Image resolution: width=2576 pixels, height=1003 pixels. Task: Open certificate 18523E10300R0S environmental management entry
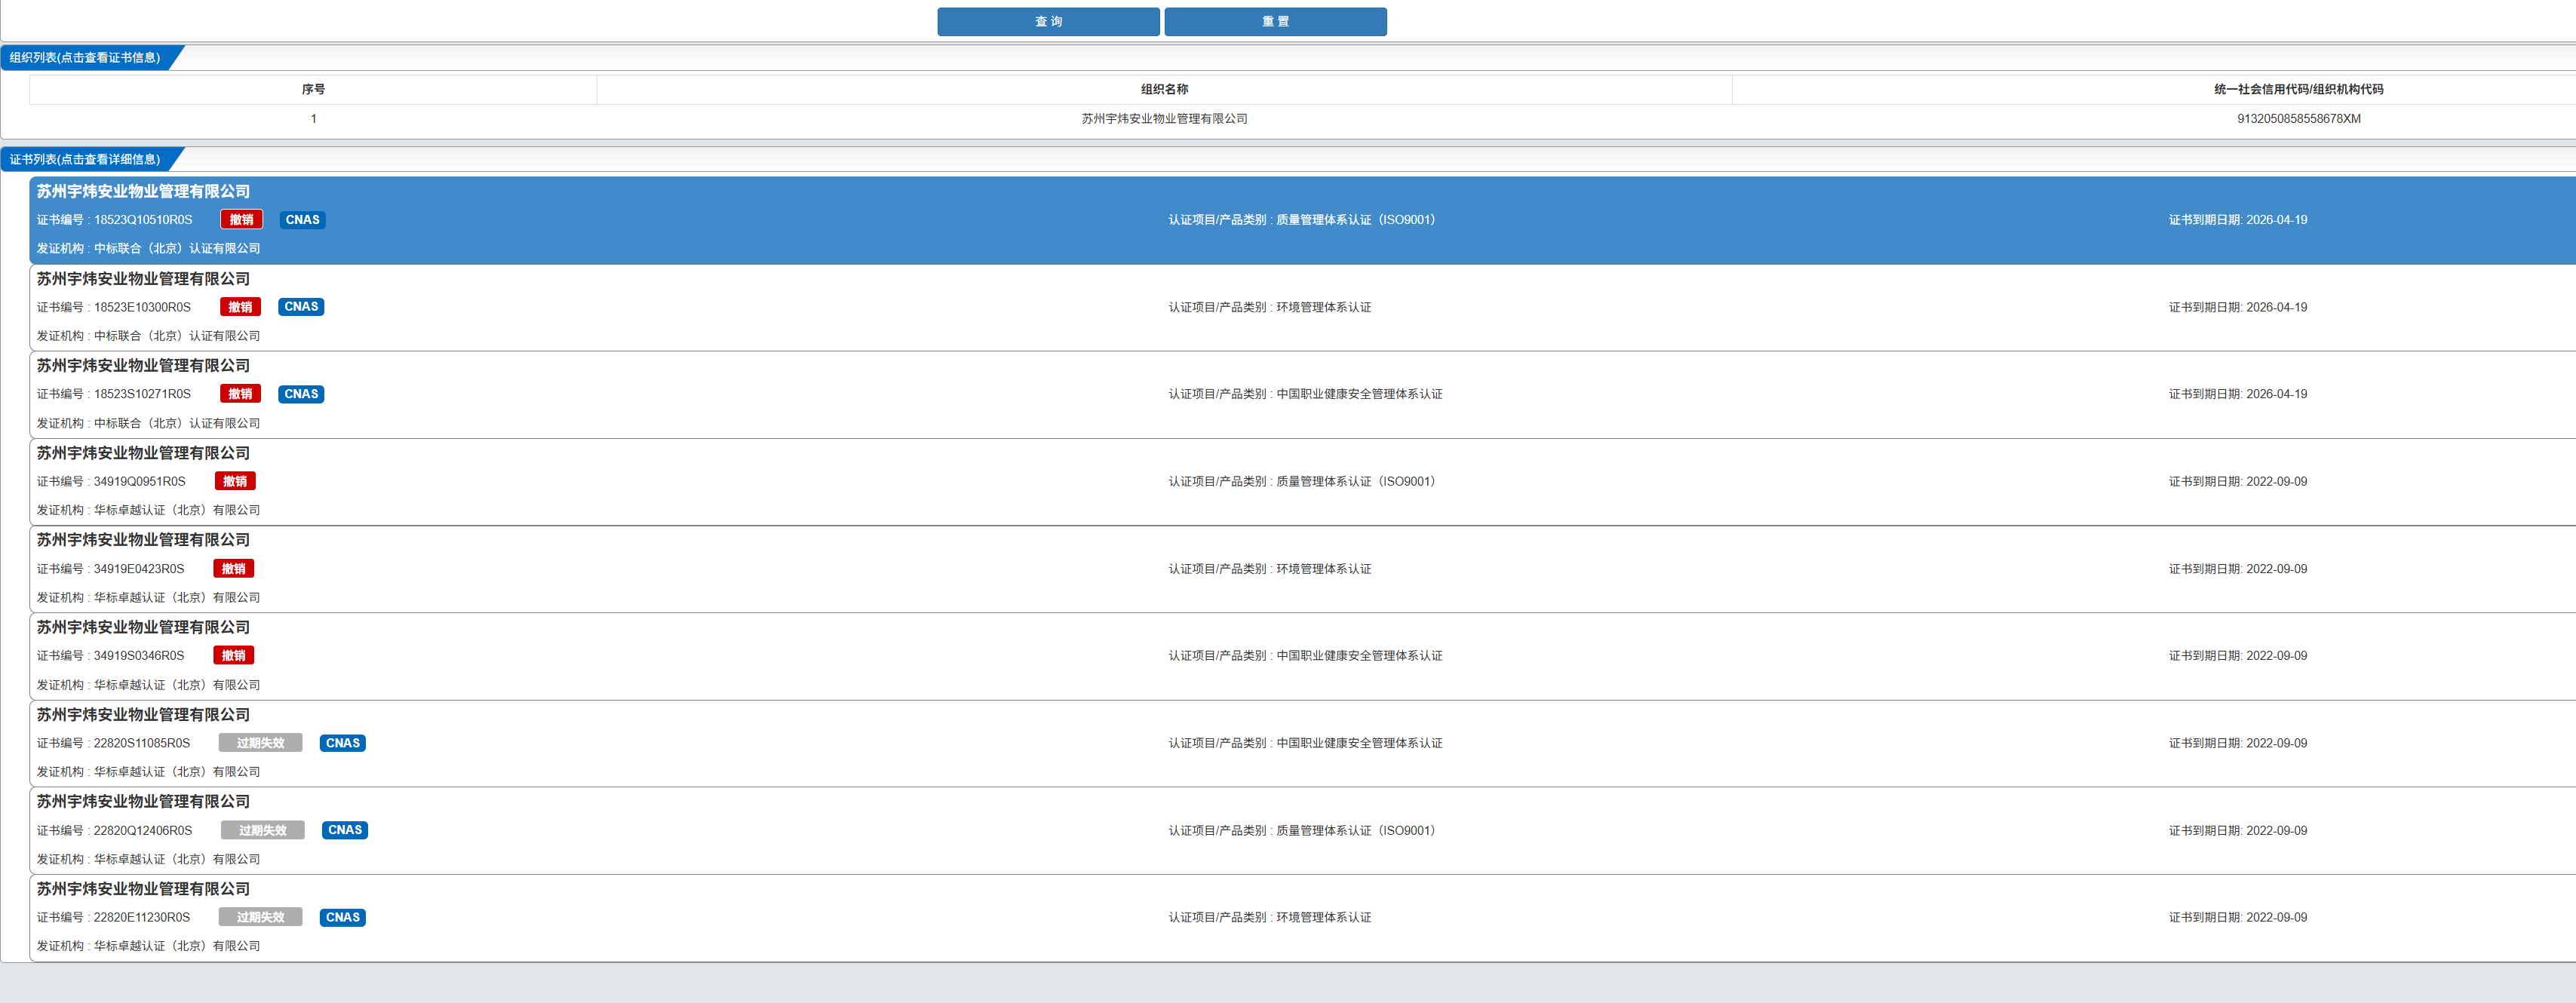(x=1322, y=308)
